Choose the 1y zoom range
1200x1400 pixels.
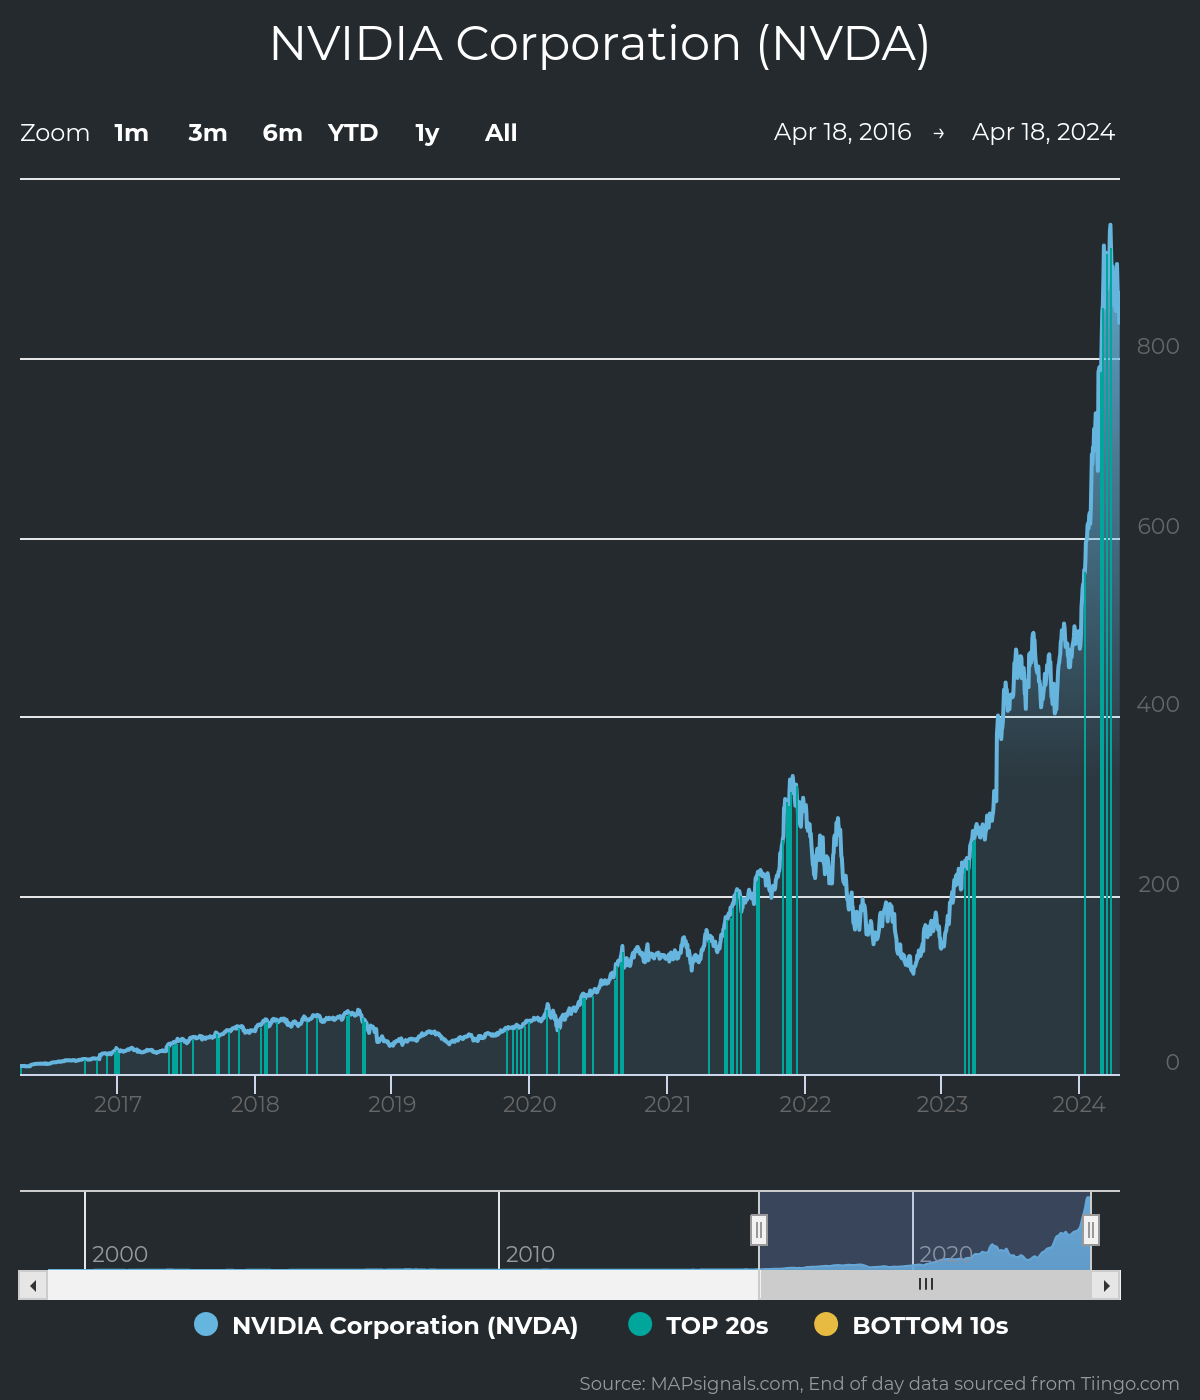click(x=427, y=133)
